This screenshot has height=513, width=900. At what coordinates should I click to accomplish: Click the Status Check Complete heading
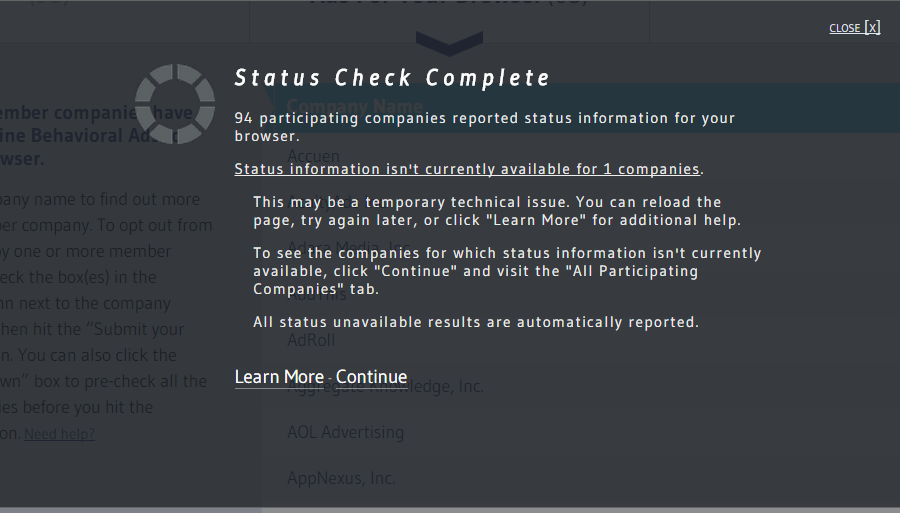tap(392, 78)
